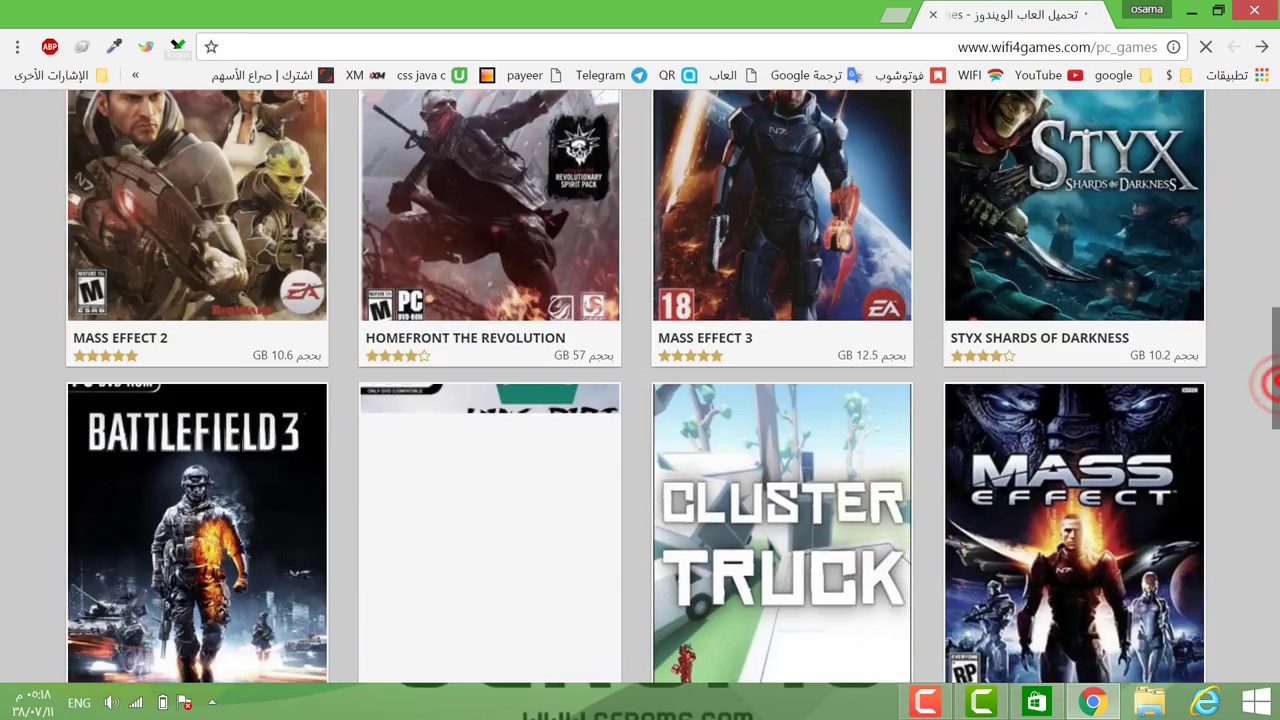Open the network signal tray icon
1280x720 pixels.
click(136, 703)
